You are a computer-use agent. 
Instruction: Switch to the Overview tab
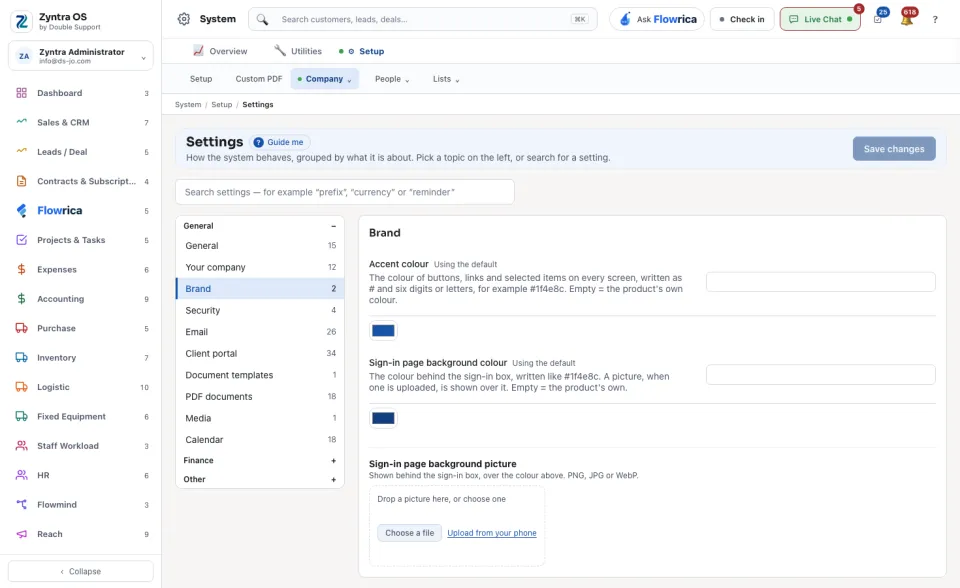coord(220,51)
